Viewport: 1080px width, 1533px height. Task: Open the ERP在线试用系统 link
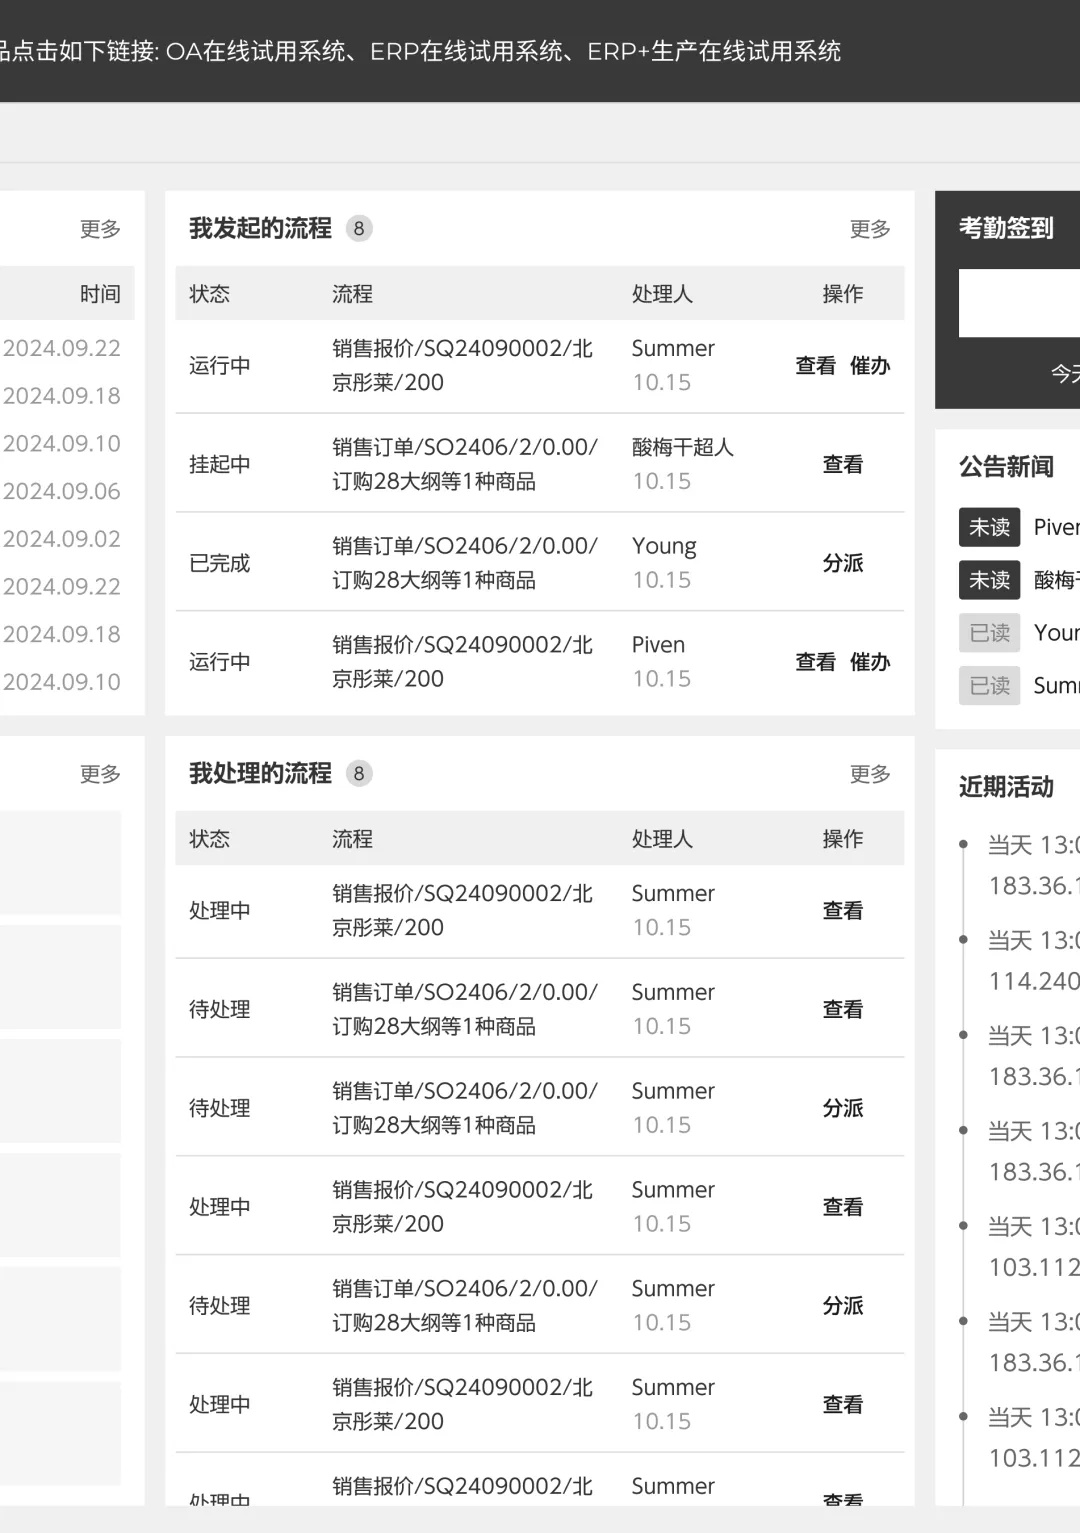(x=466, y=51)
